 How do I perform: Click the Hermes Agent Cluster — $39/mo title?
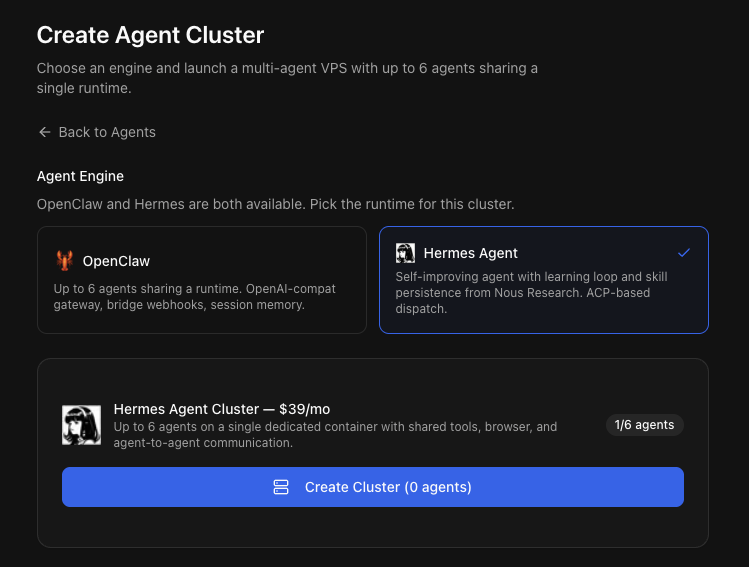pos(222,409)
